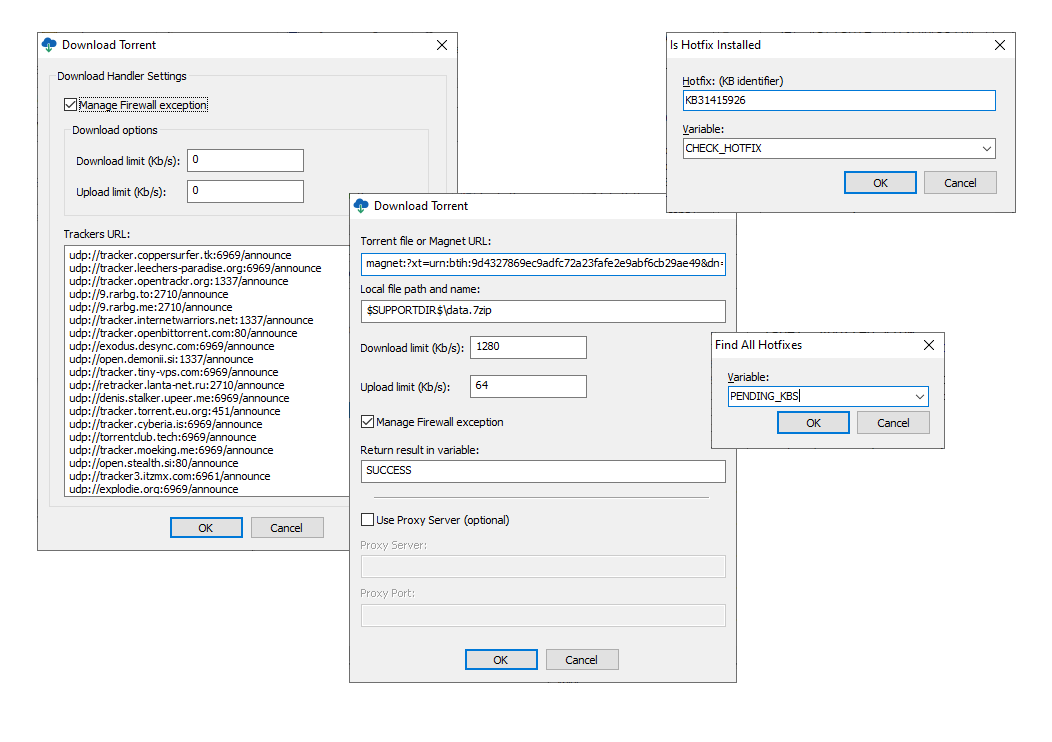
Task: Click Cancel below the Proxy Port field
Action: tap(582, 660)
